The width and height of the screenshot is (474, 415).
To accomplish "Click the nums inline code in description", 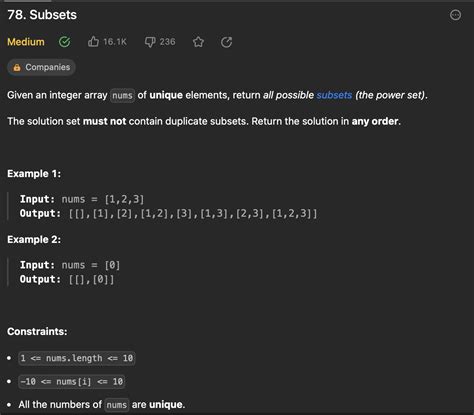I will pos(122,96).
